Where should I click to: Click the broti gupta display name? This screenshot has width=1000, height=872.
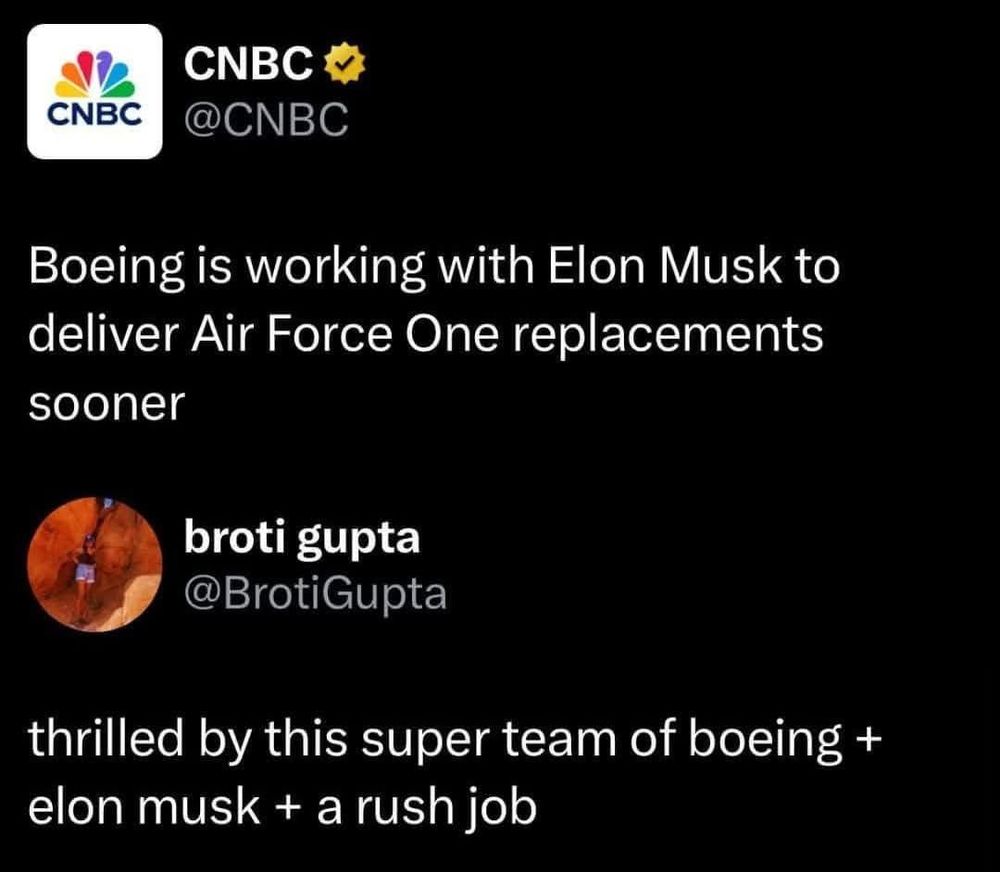(302, 538)
